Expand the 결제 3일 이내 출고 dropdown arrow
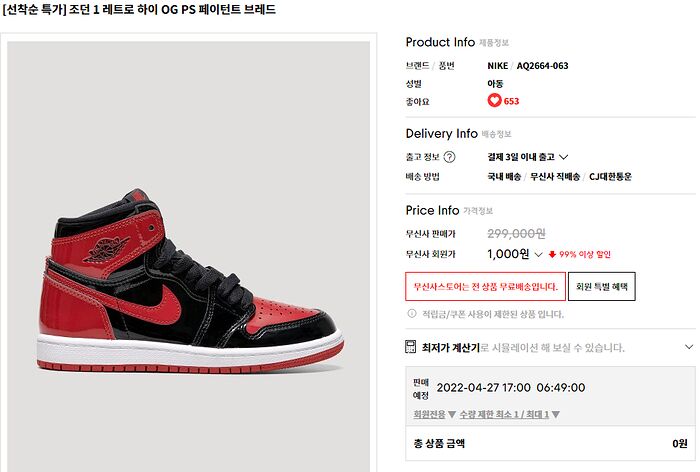700x472 pixels. coord(563,157)
